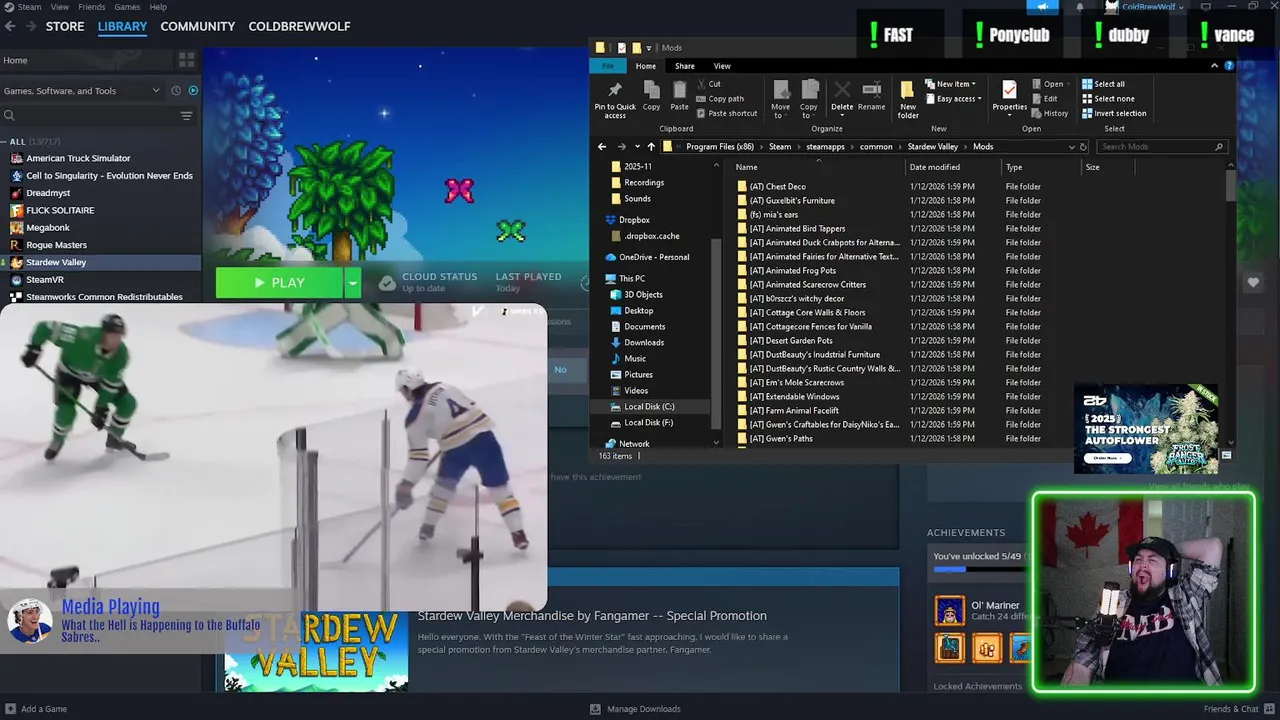
Task: Click Edit in the Open group
Action: 1045,99
